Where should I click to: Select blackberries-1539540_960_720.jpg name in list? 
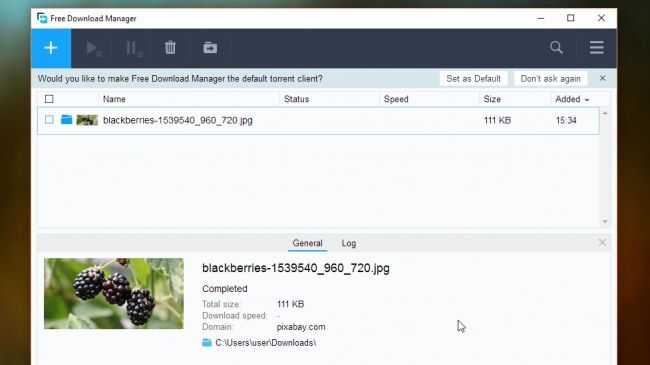click(x=178, y=120)
